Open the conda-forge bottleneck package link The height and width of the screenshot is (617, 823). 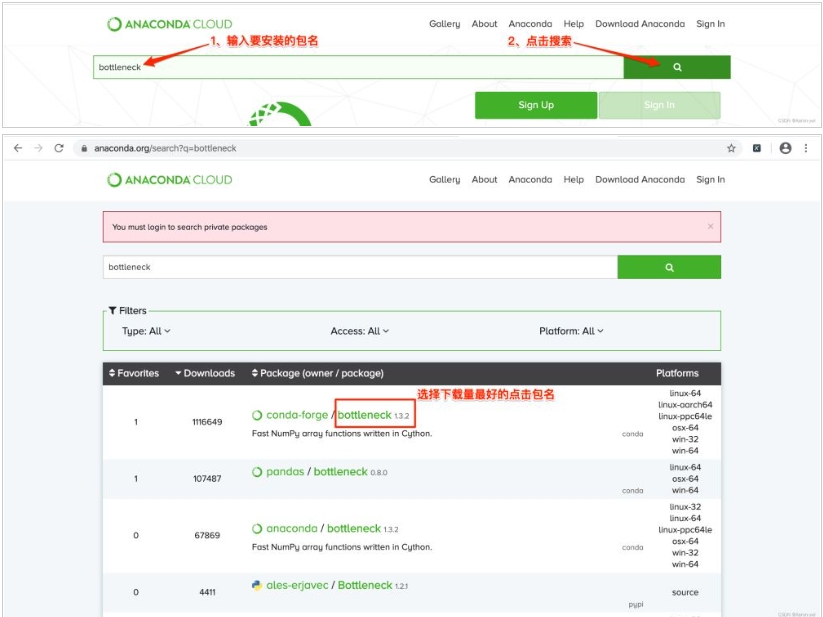[364, 415]
